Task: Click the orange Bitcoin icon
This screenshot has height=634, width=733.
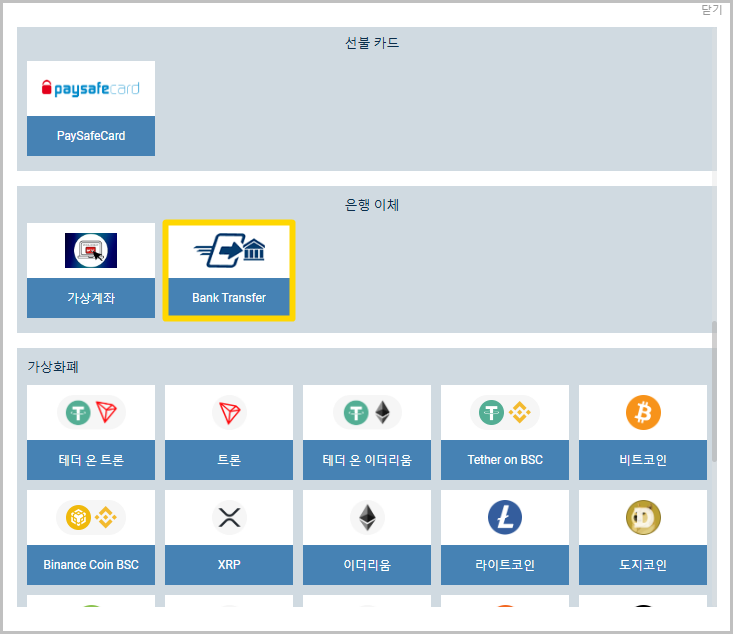Action: [x=643, y=412]
